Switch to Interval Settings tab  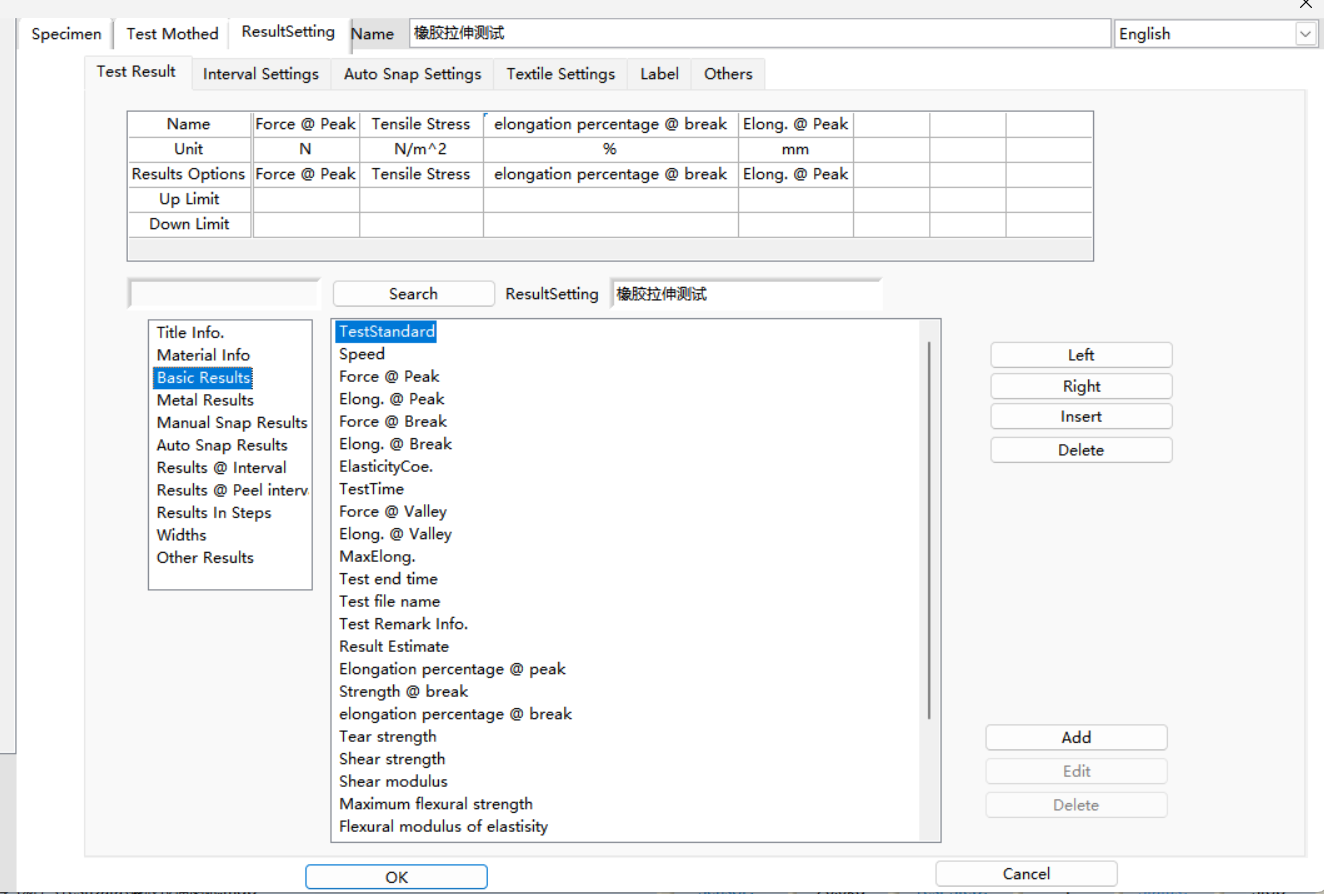click(260, 74)
